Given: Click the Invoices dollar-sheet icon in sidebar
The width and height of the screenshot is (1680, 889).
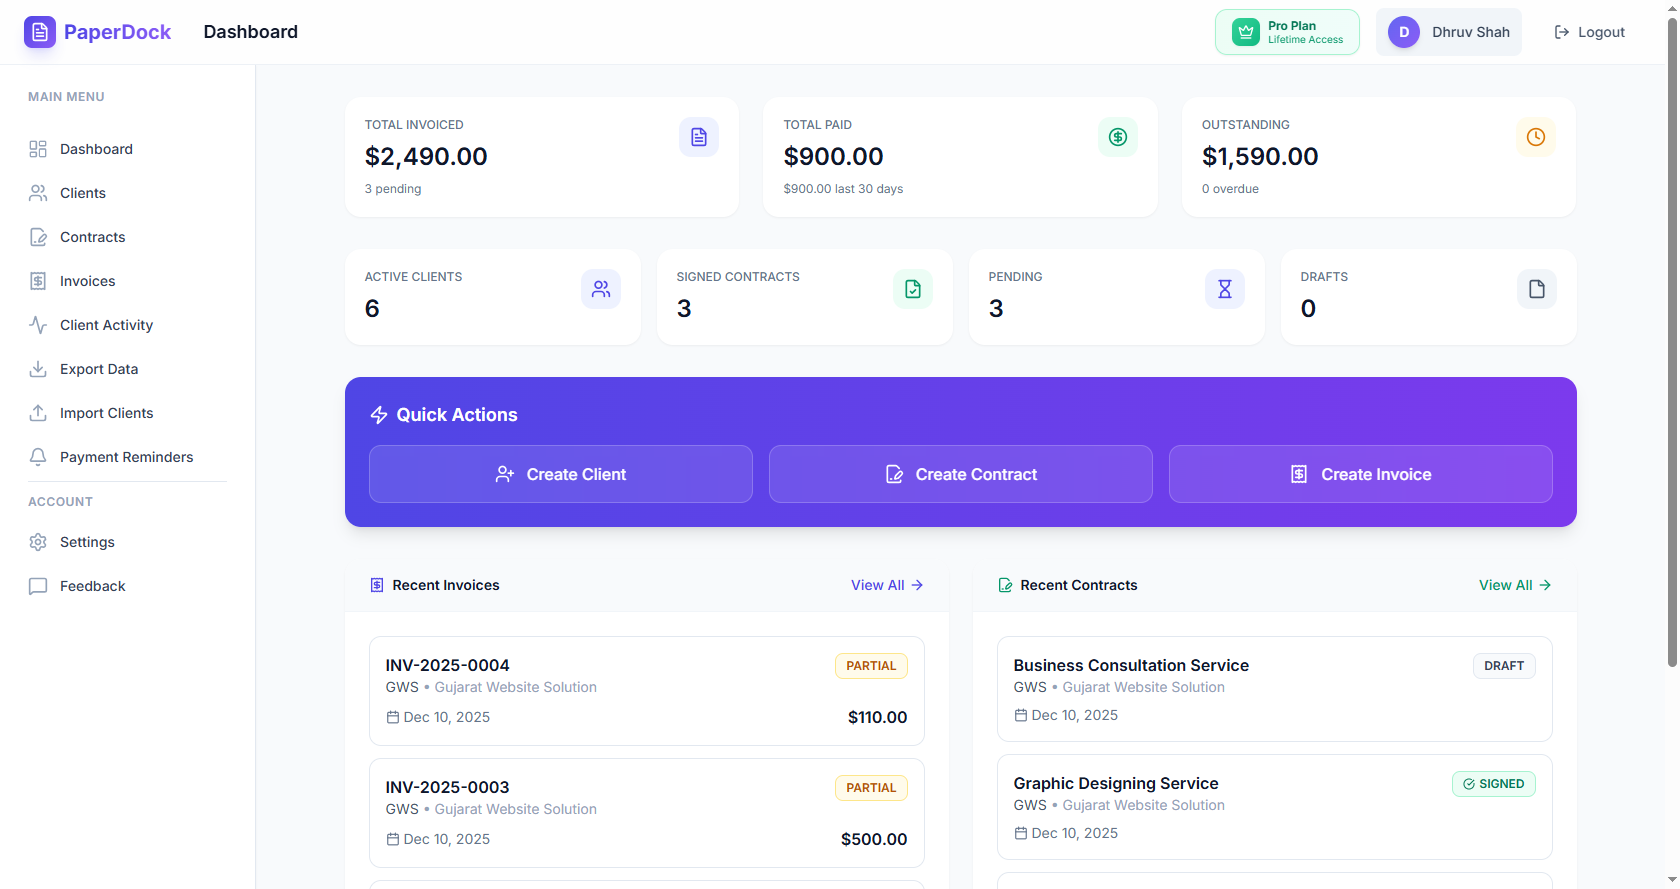Looking at the screenshot, I should click(38, 281).
